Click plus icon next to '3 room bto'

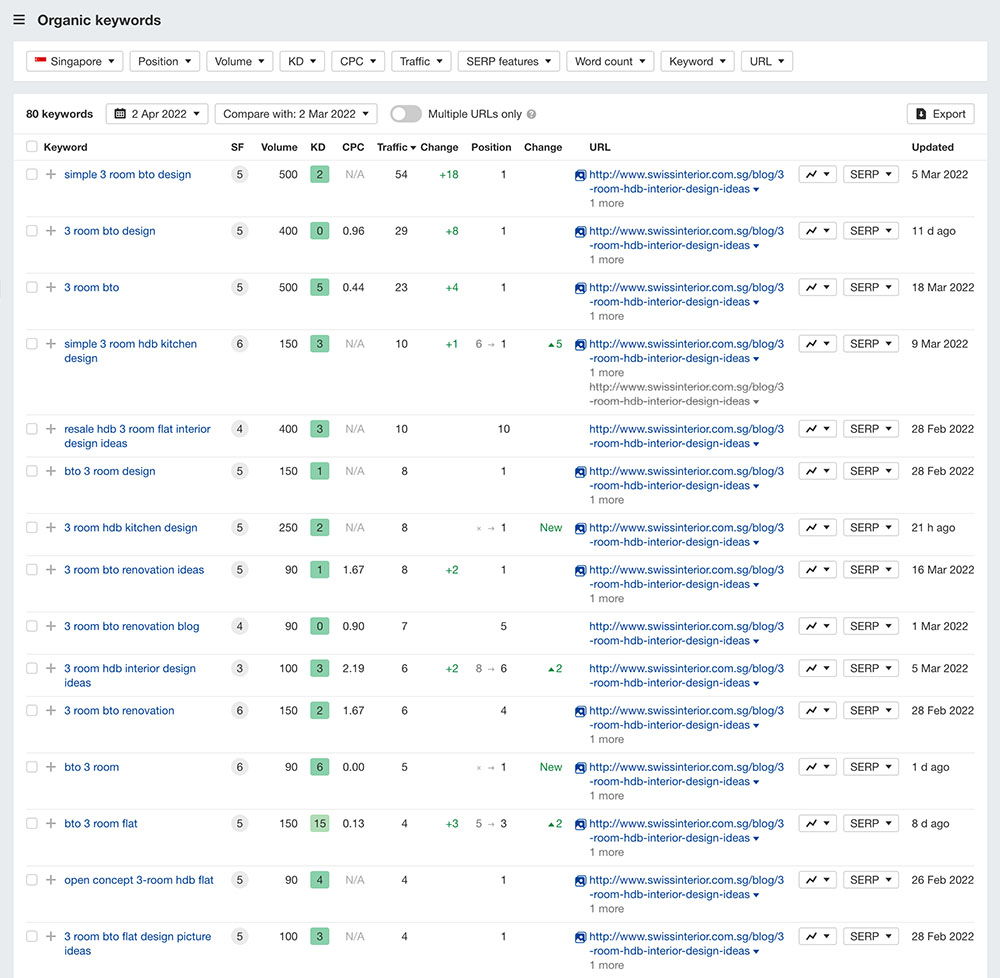tap(51, 287)
